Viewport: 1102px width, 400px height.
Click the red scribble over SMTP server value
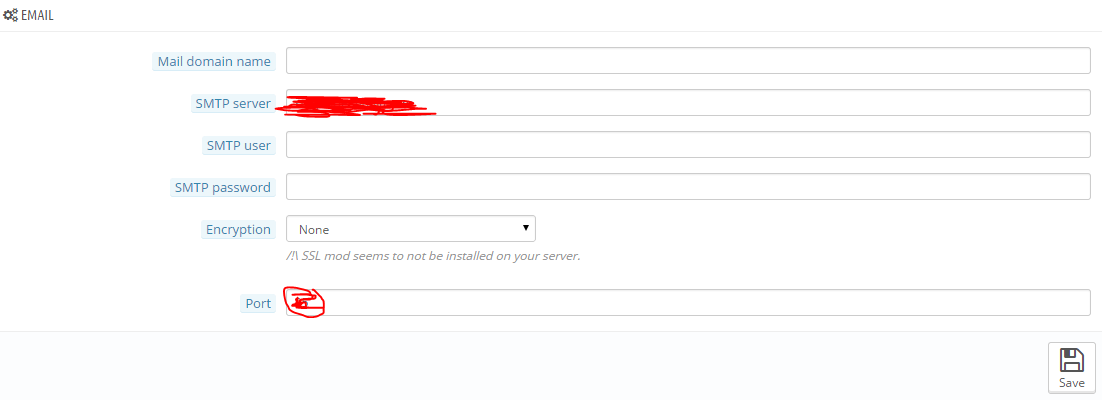pyautogui.click(x=355, y=106)
